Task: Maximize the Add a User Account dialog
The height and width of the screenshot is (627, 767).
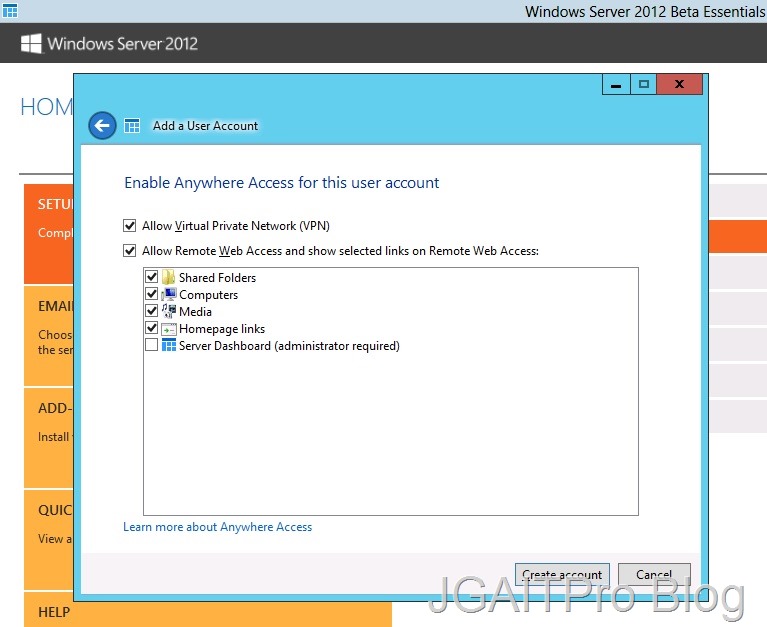Action: click(644, 85)
